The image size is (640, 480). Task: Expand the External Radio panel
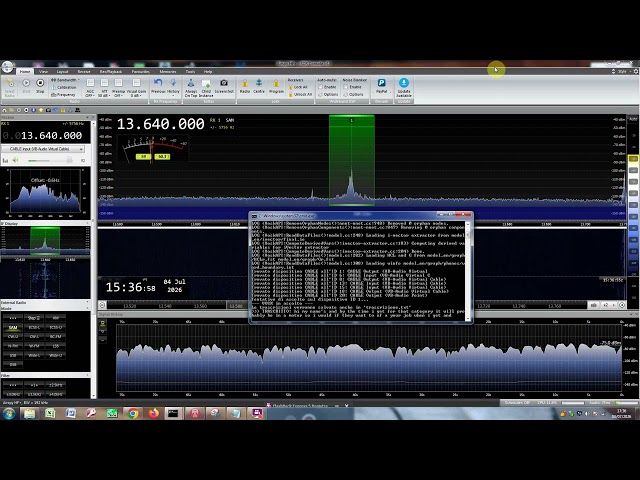click(x=87, y=302)
